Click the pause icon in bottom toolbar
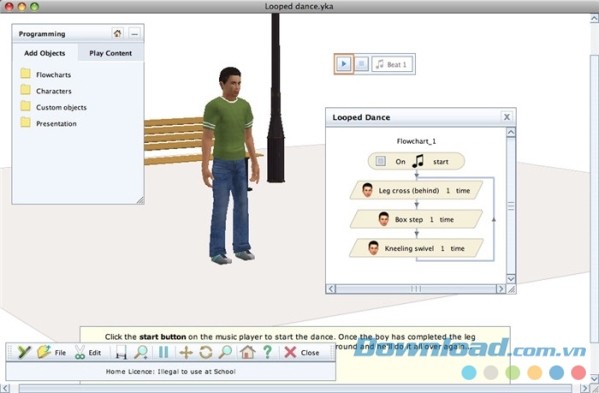The image size is (599, 393). pos(164,352)
